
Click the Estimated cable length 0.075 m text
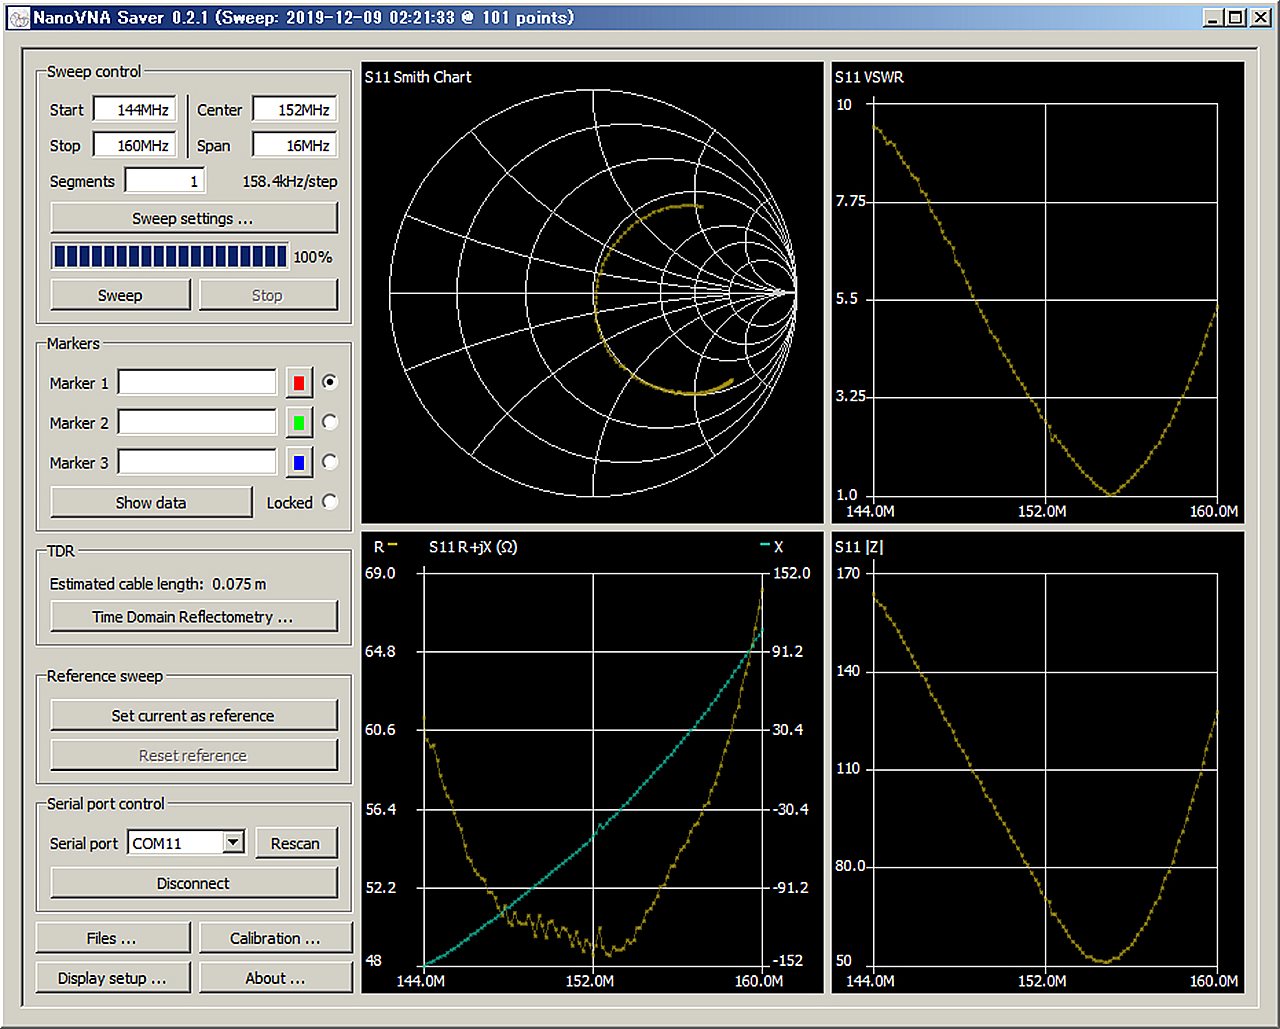tap(158, 583)
